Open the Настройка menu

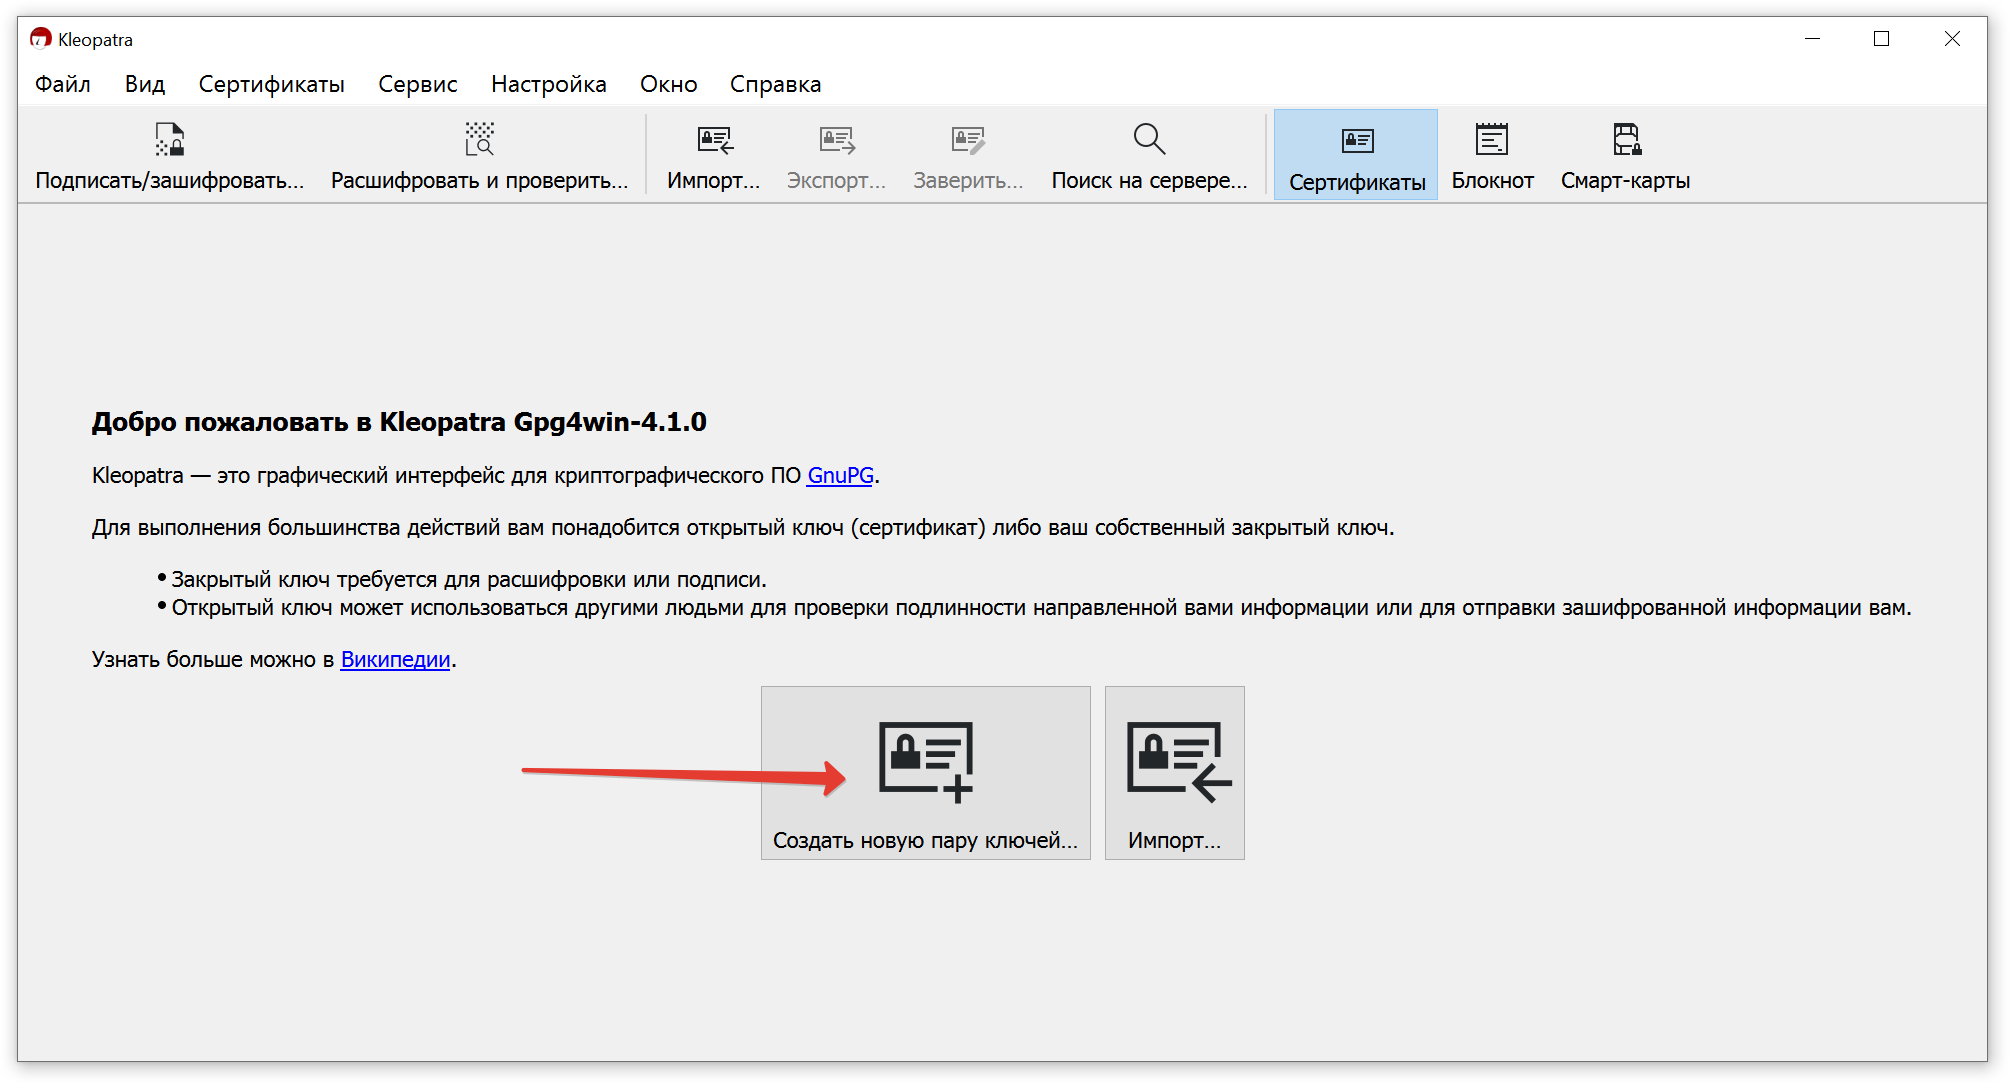click(x=549, y=84)
